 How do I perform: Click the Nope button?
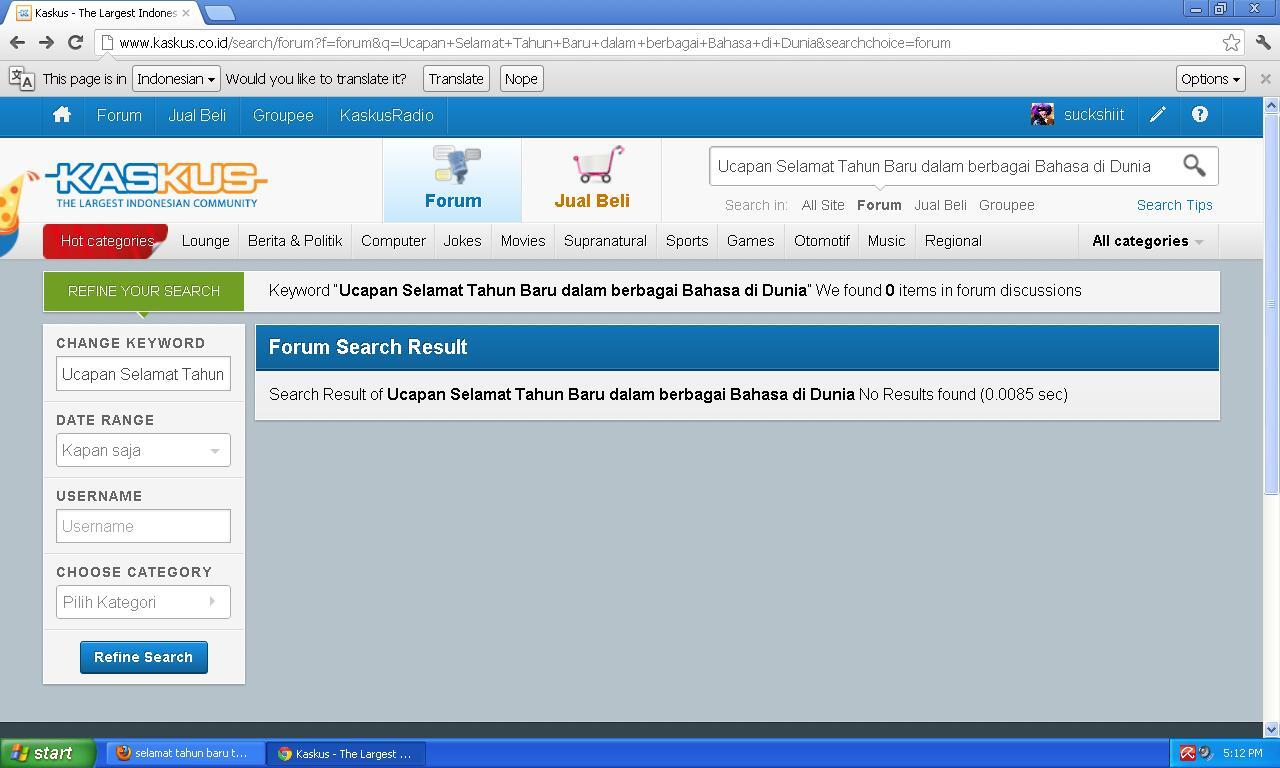(x=521, y=79)
